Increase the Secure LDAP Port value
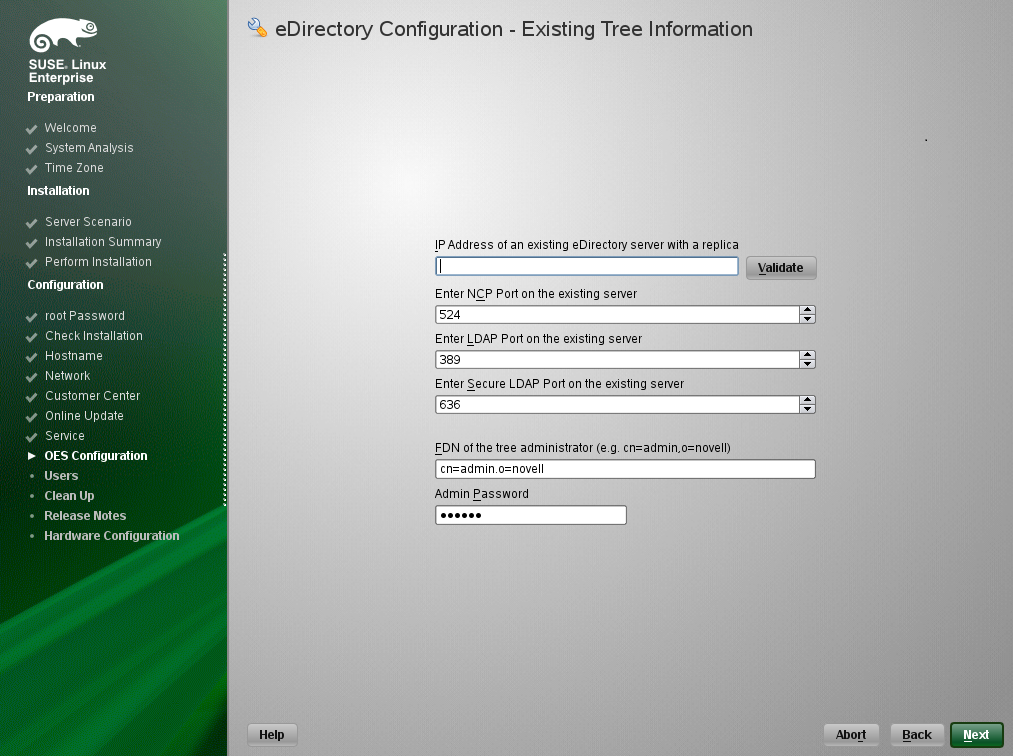The width and height of the screenshot is (1013, 756). (x=807, y=400)
